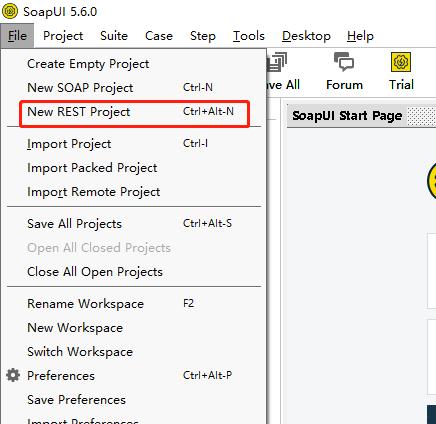Click the Save All disk icon
Viewport: 436px width, 424px height.
click(x=276, y=62)
